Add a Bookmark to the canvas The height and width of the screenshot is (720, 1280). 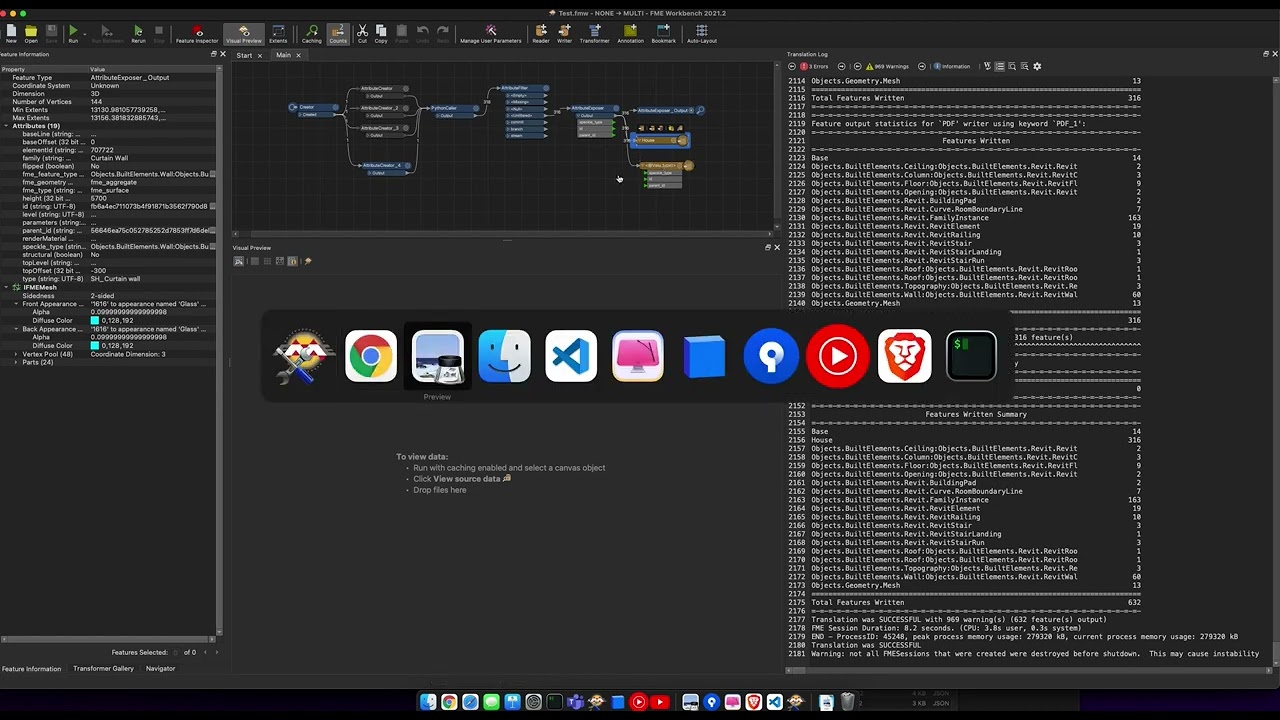click(x=663, y=33)
